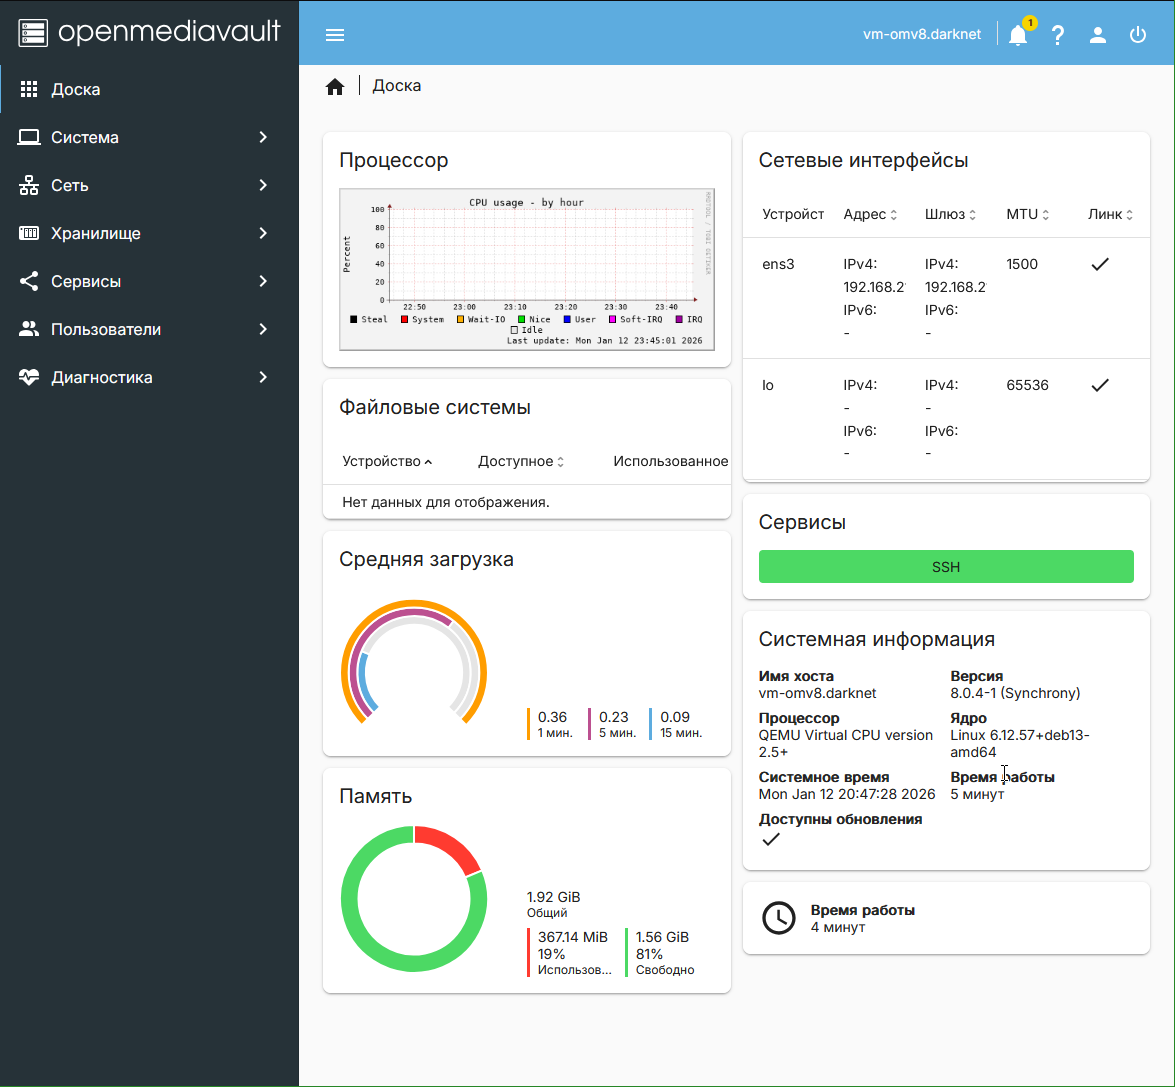Expand the Сеть menu chevron
This screenshot has width=1175, height=1087.
pos(263,185)
